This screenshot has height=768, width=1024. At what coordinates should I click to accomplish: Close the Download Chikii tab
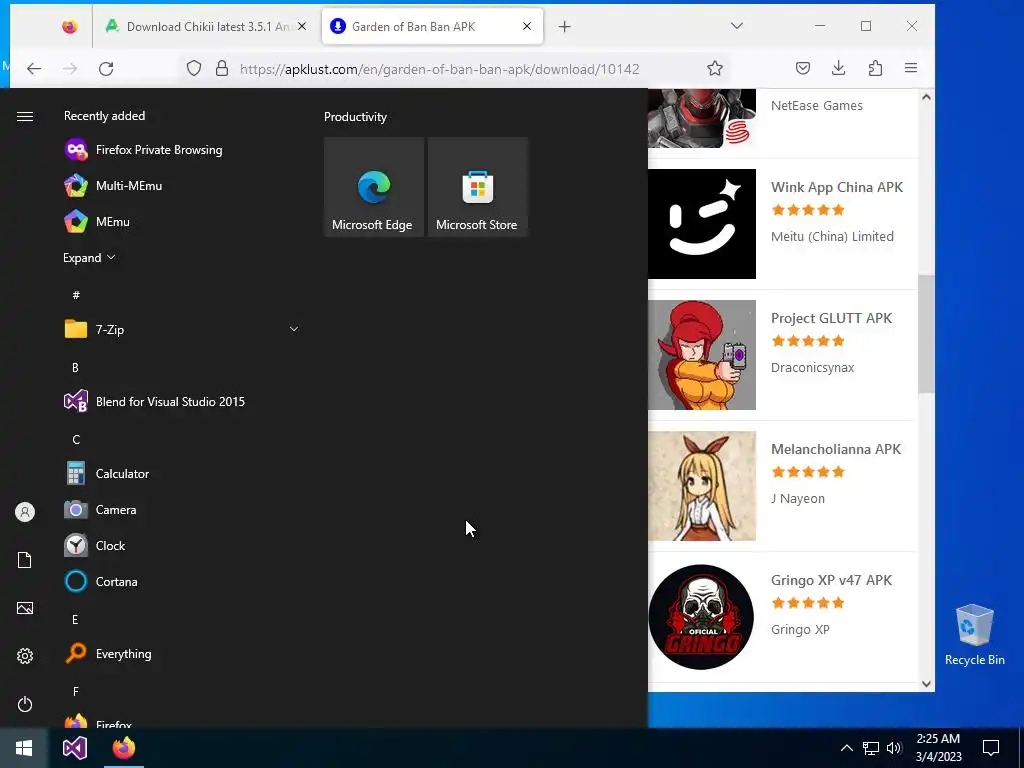(x=302, y=26)
